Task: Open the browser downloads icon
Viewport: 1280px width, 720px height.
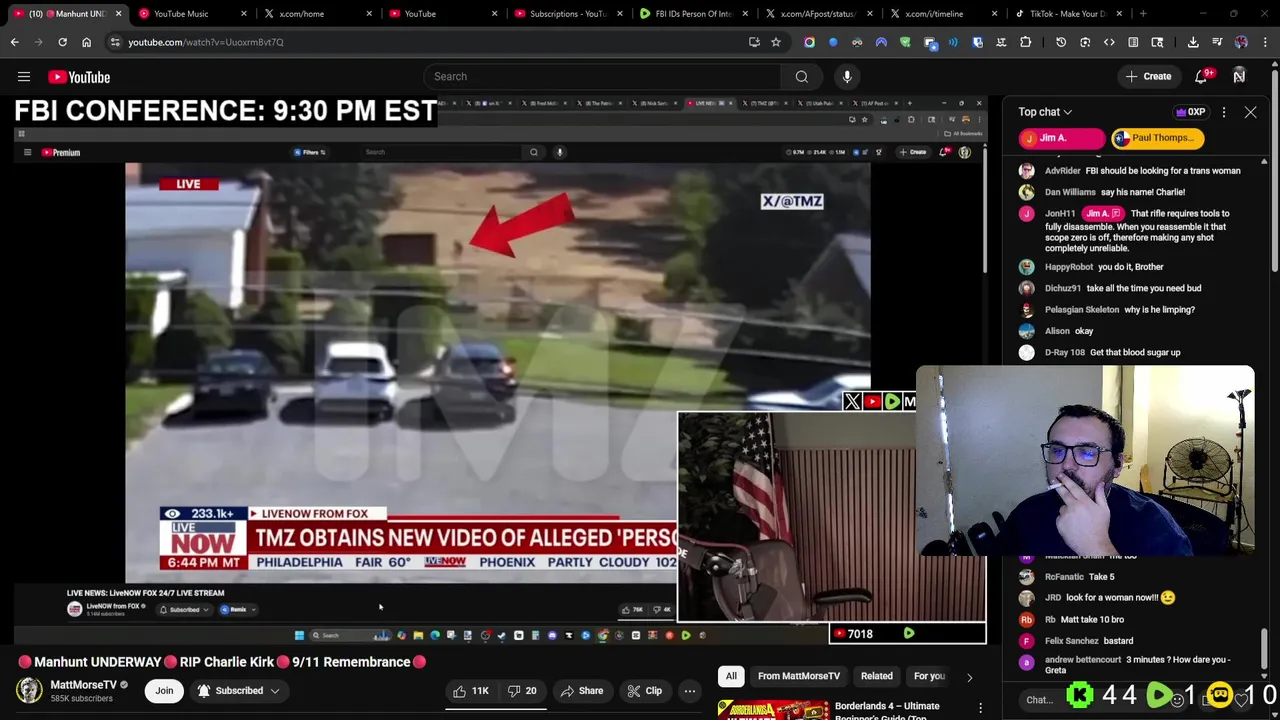Action: (1193, 42)
